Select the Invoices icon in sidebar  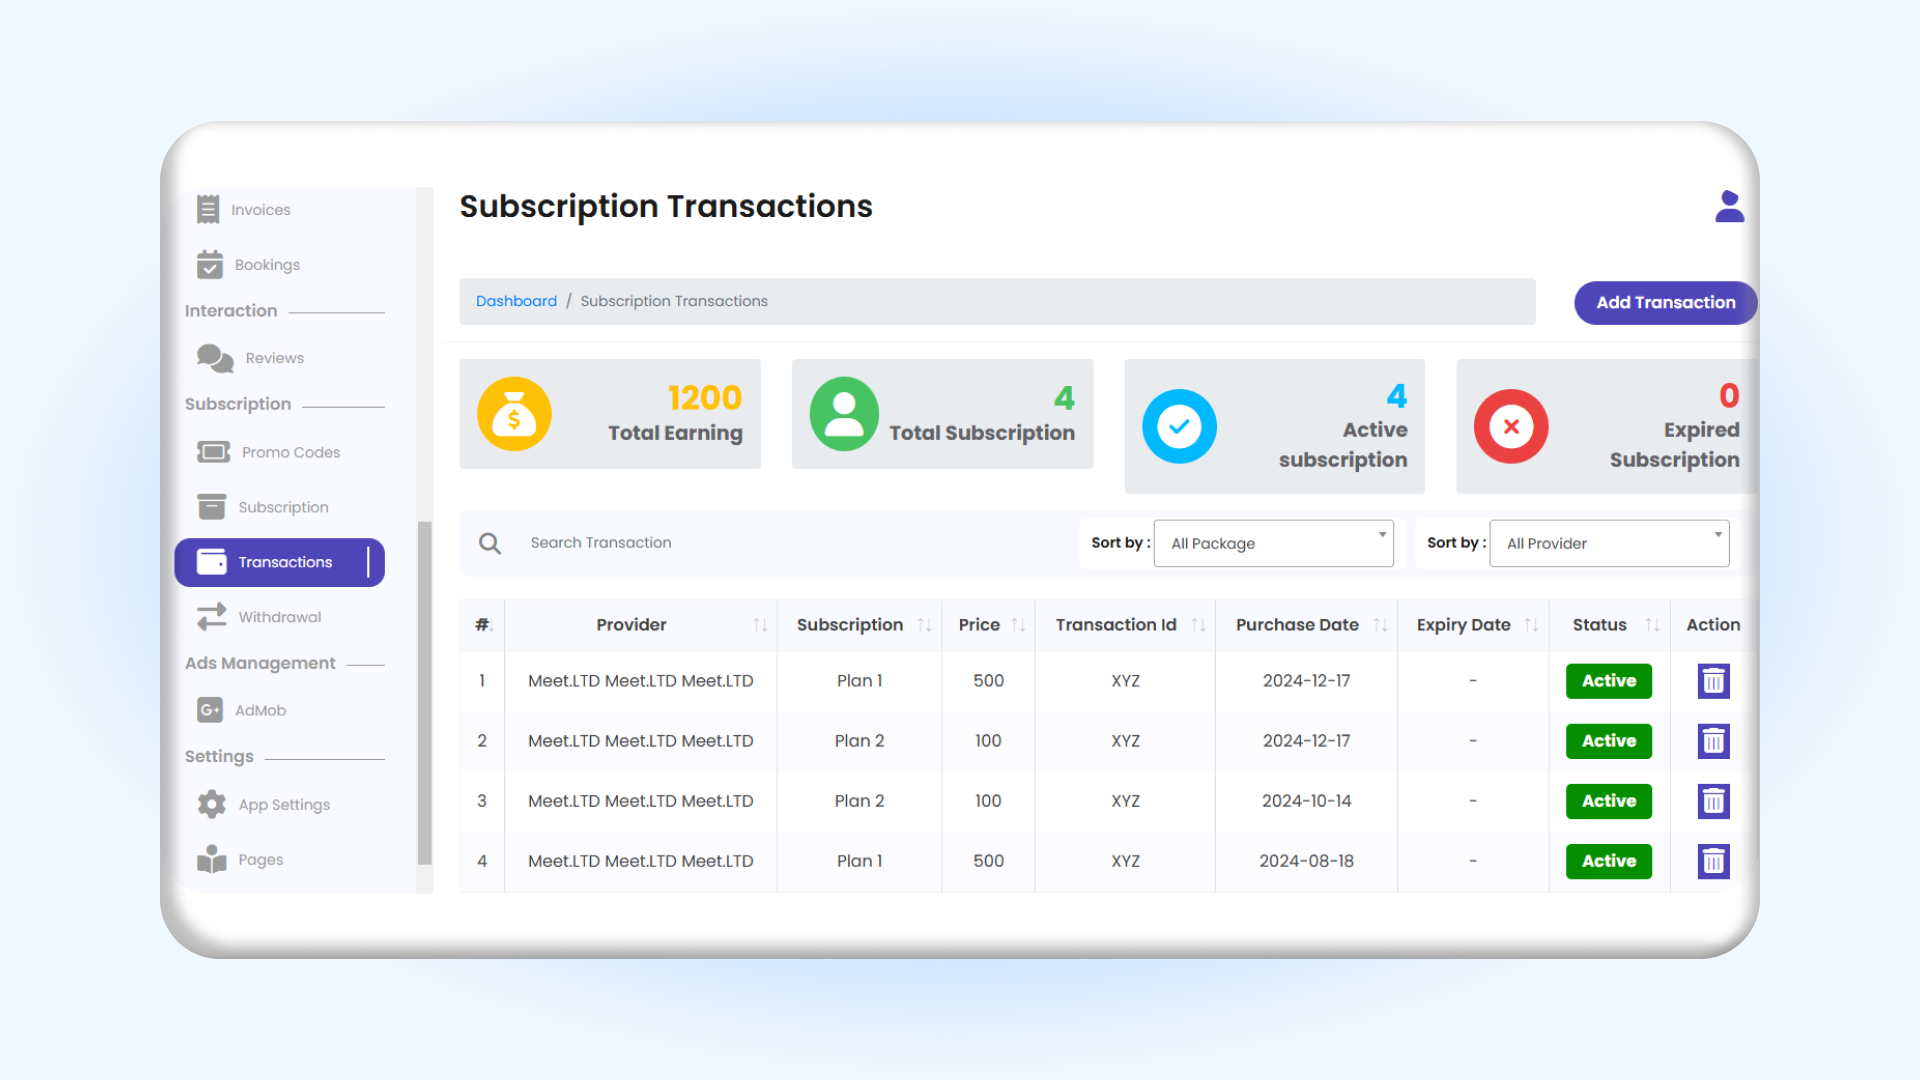click(x=209, y=209)
